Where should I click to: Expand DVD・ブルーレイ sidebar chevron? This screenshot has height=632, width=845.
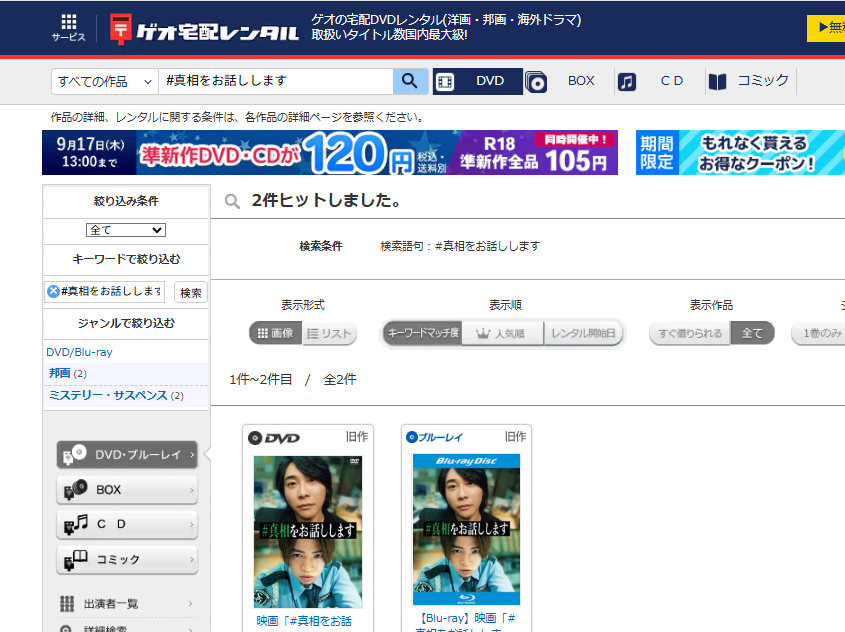point(192,455)
